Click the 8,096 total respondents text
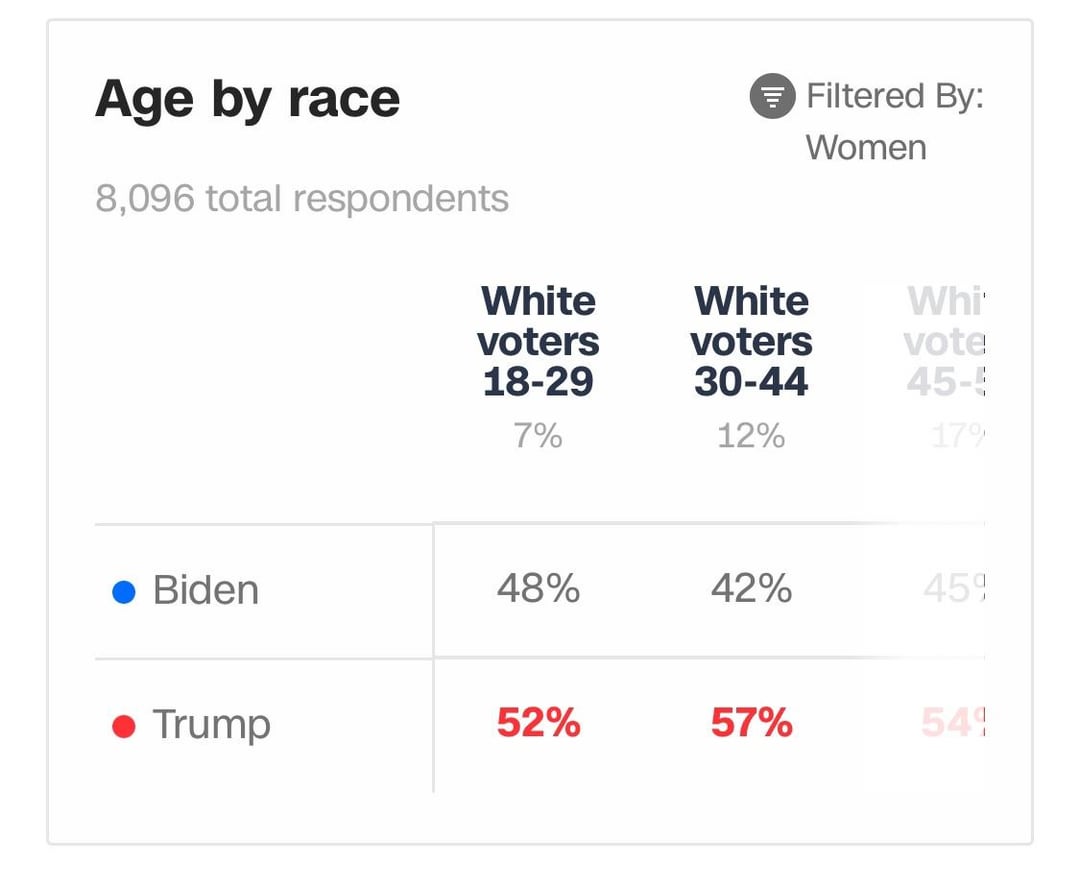The image size is (1080, 885). [x=302, y=198]
